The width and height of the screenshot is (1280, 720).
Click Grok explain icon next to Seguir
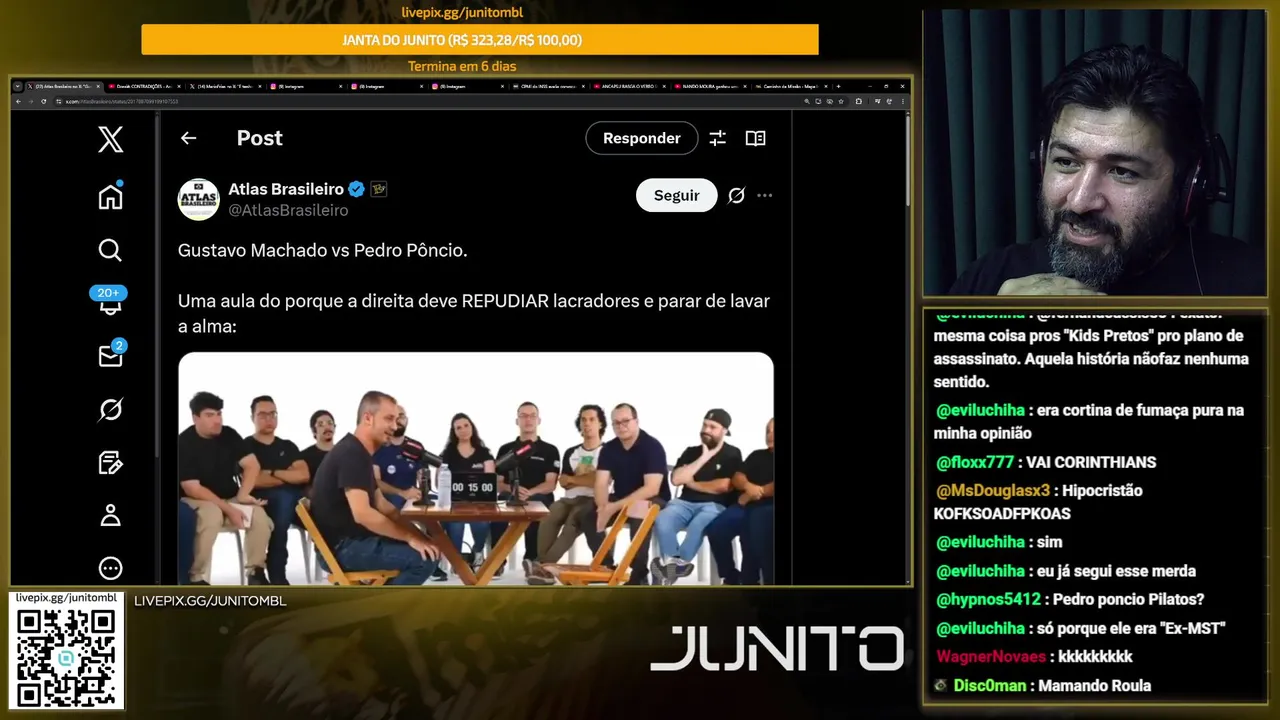tap(736, 195)
